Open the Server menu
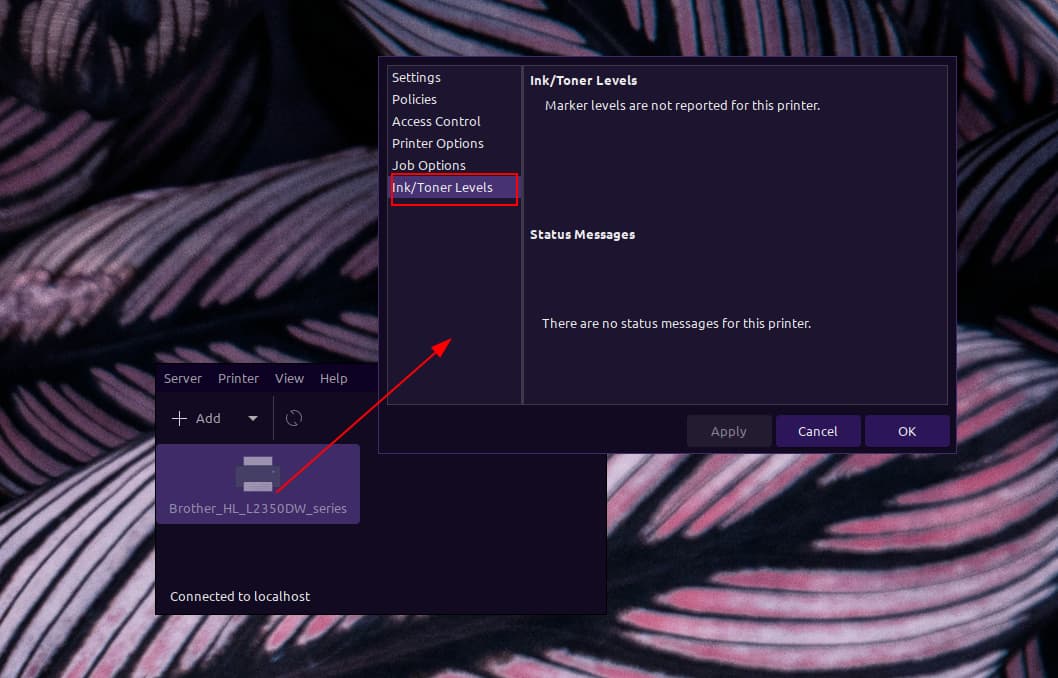This screenshot has width=1058, height=678. tap(183, 378)
